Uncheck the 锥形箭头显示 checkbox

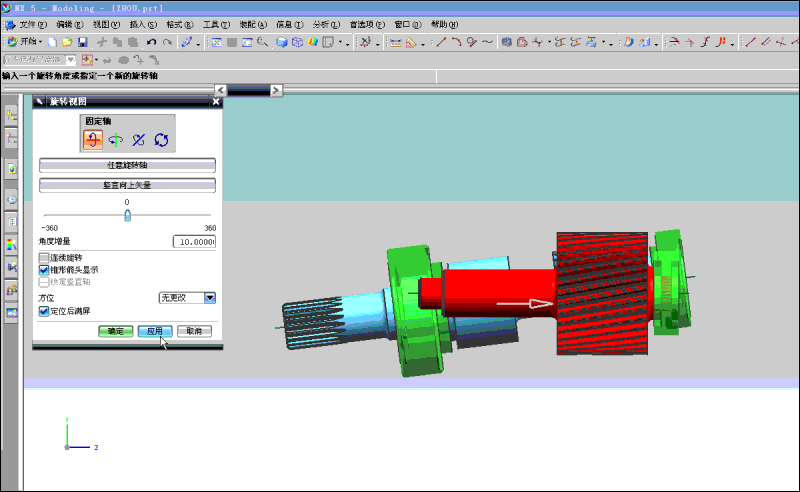coord(44,270)
